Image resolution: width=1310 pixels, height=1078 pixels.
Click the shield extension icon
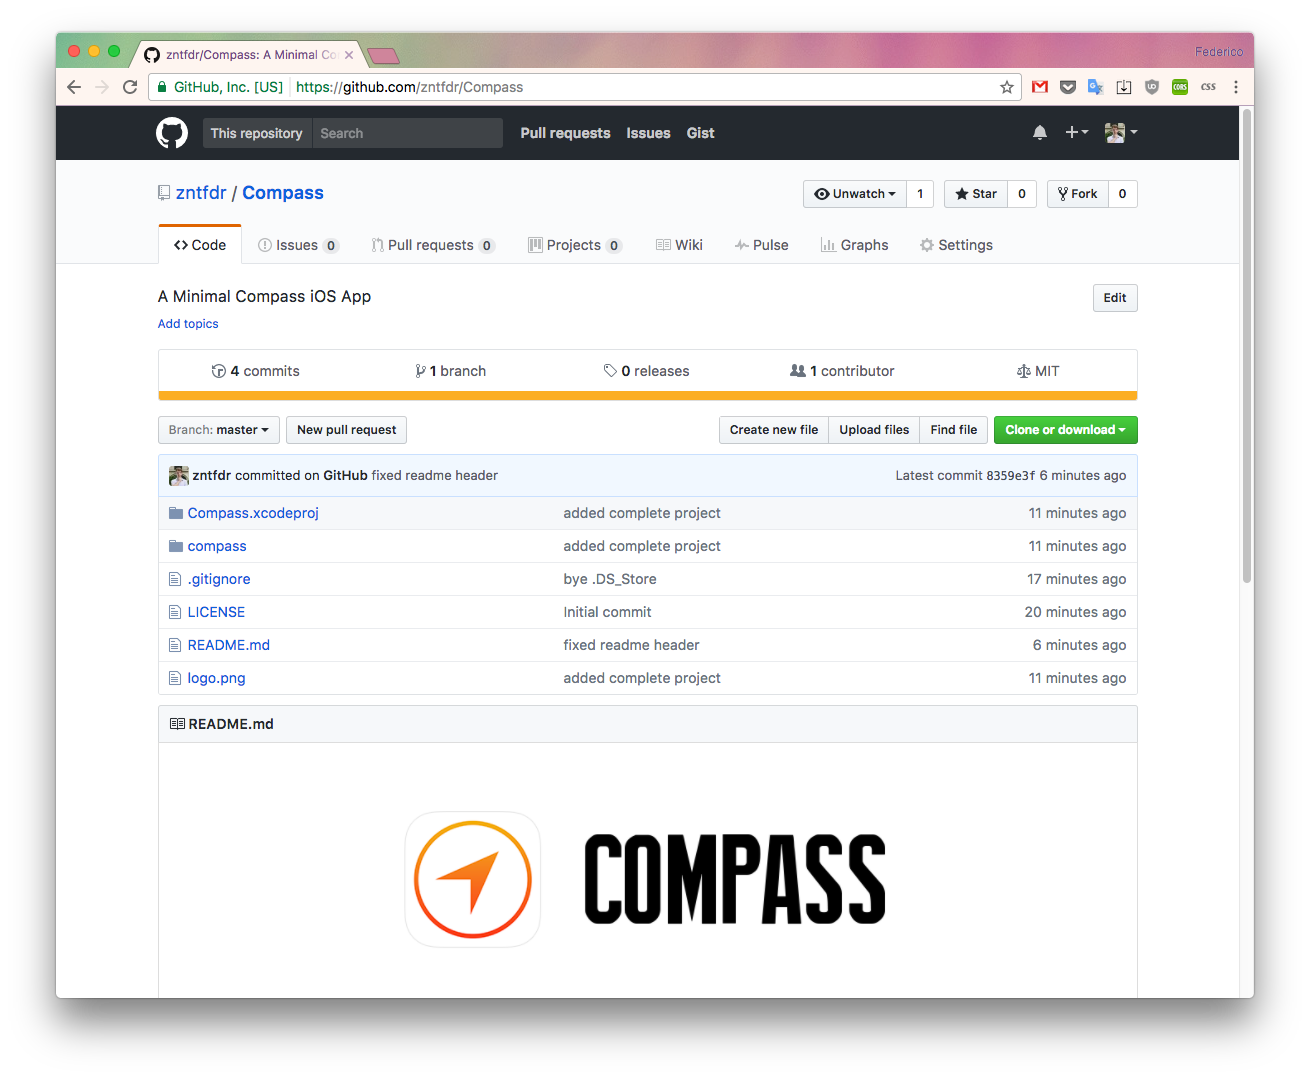pyautogui.click(x=1152, y=87)
